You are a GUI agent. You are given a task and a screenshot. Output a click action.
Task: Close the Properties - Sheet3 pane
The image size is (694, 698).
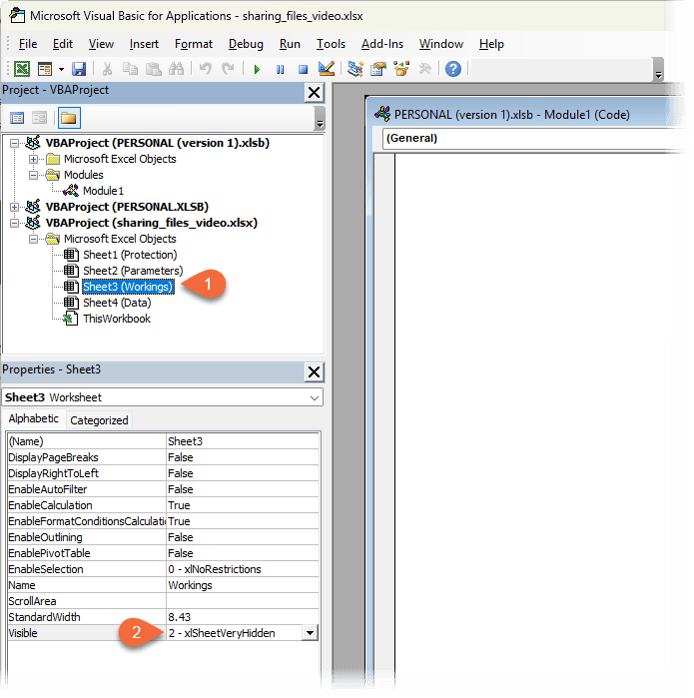point(314,372)
